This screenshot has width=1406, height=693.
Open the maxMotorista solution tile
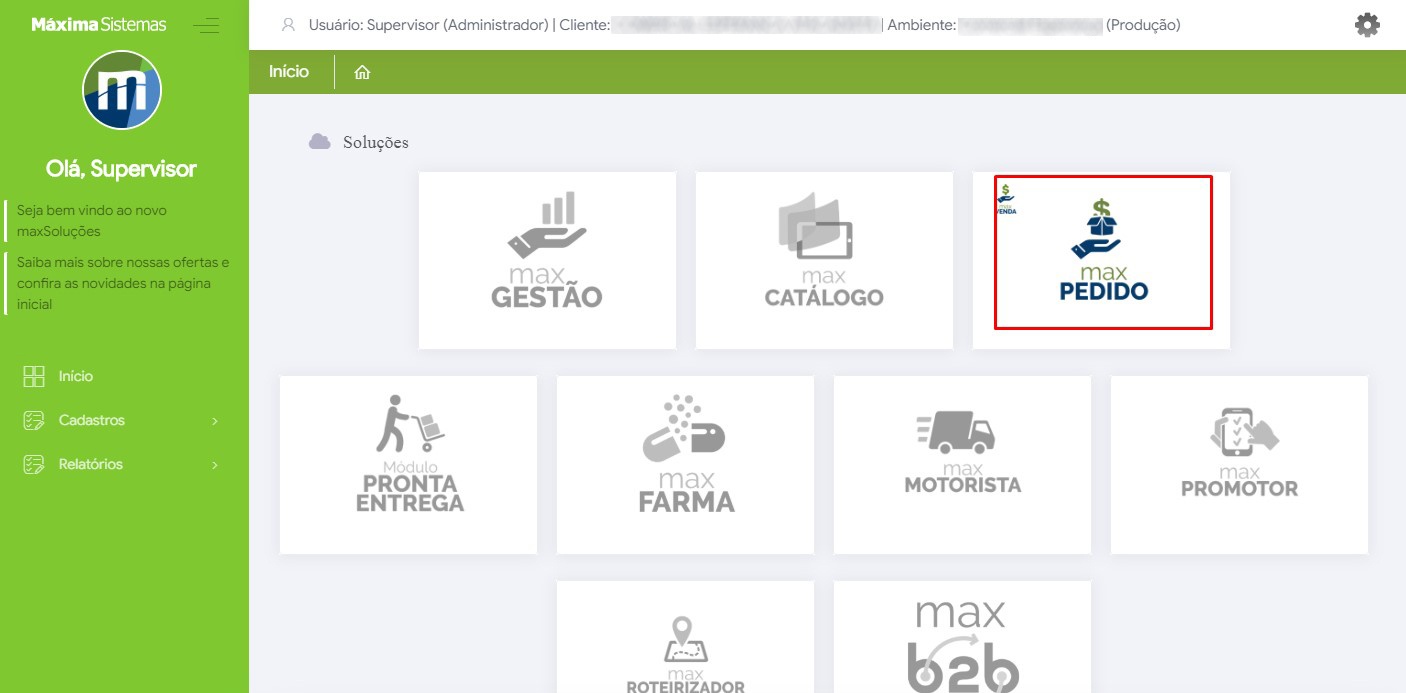pos(962,464)
